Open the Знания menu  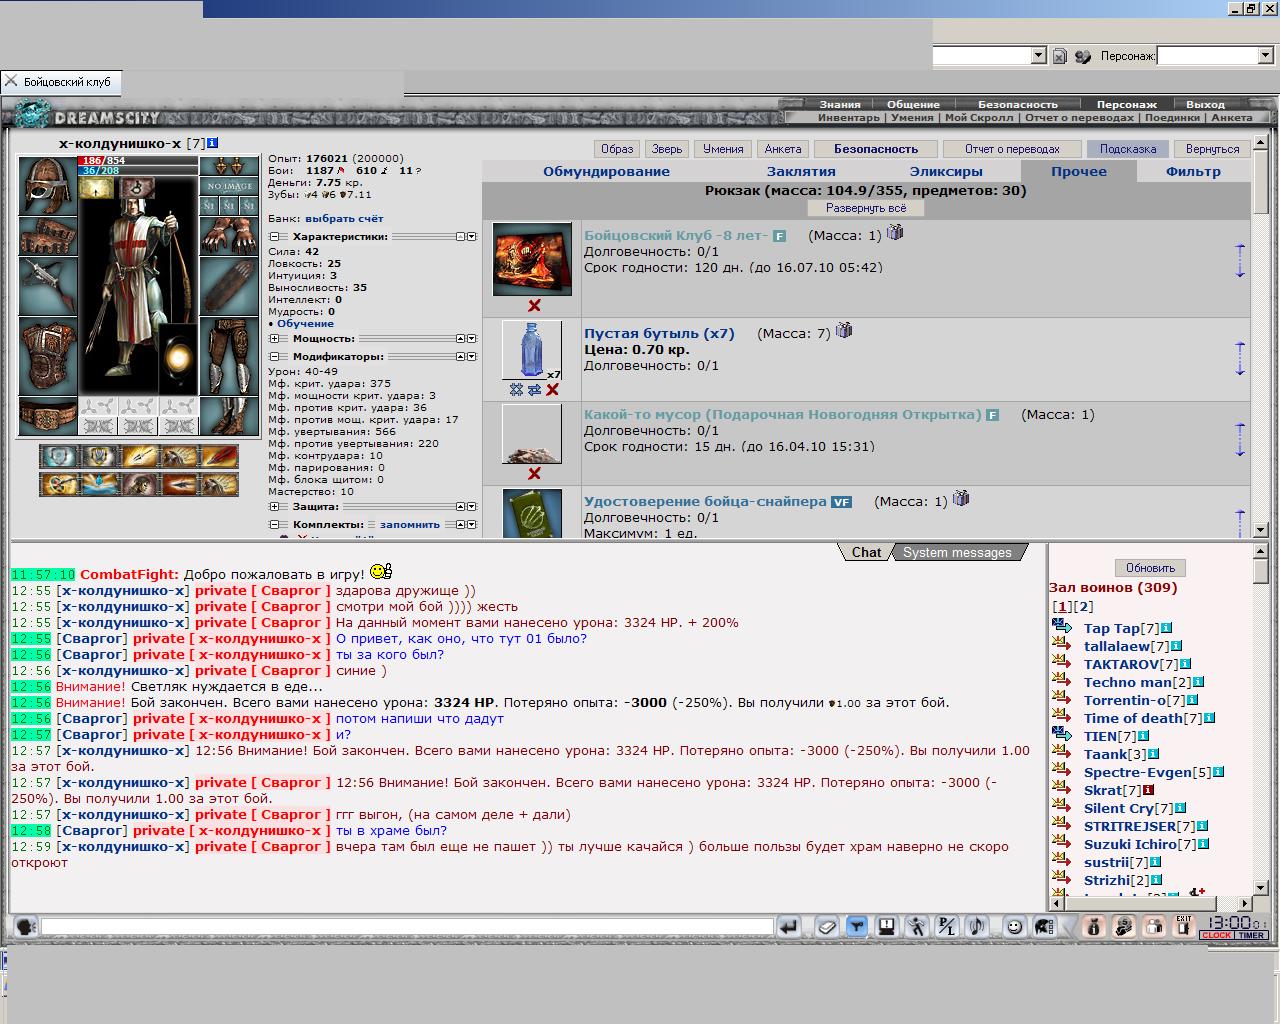click(840, 104)
